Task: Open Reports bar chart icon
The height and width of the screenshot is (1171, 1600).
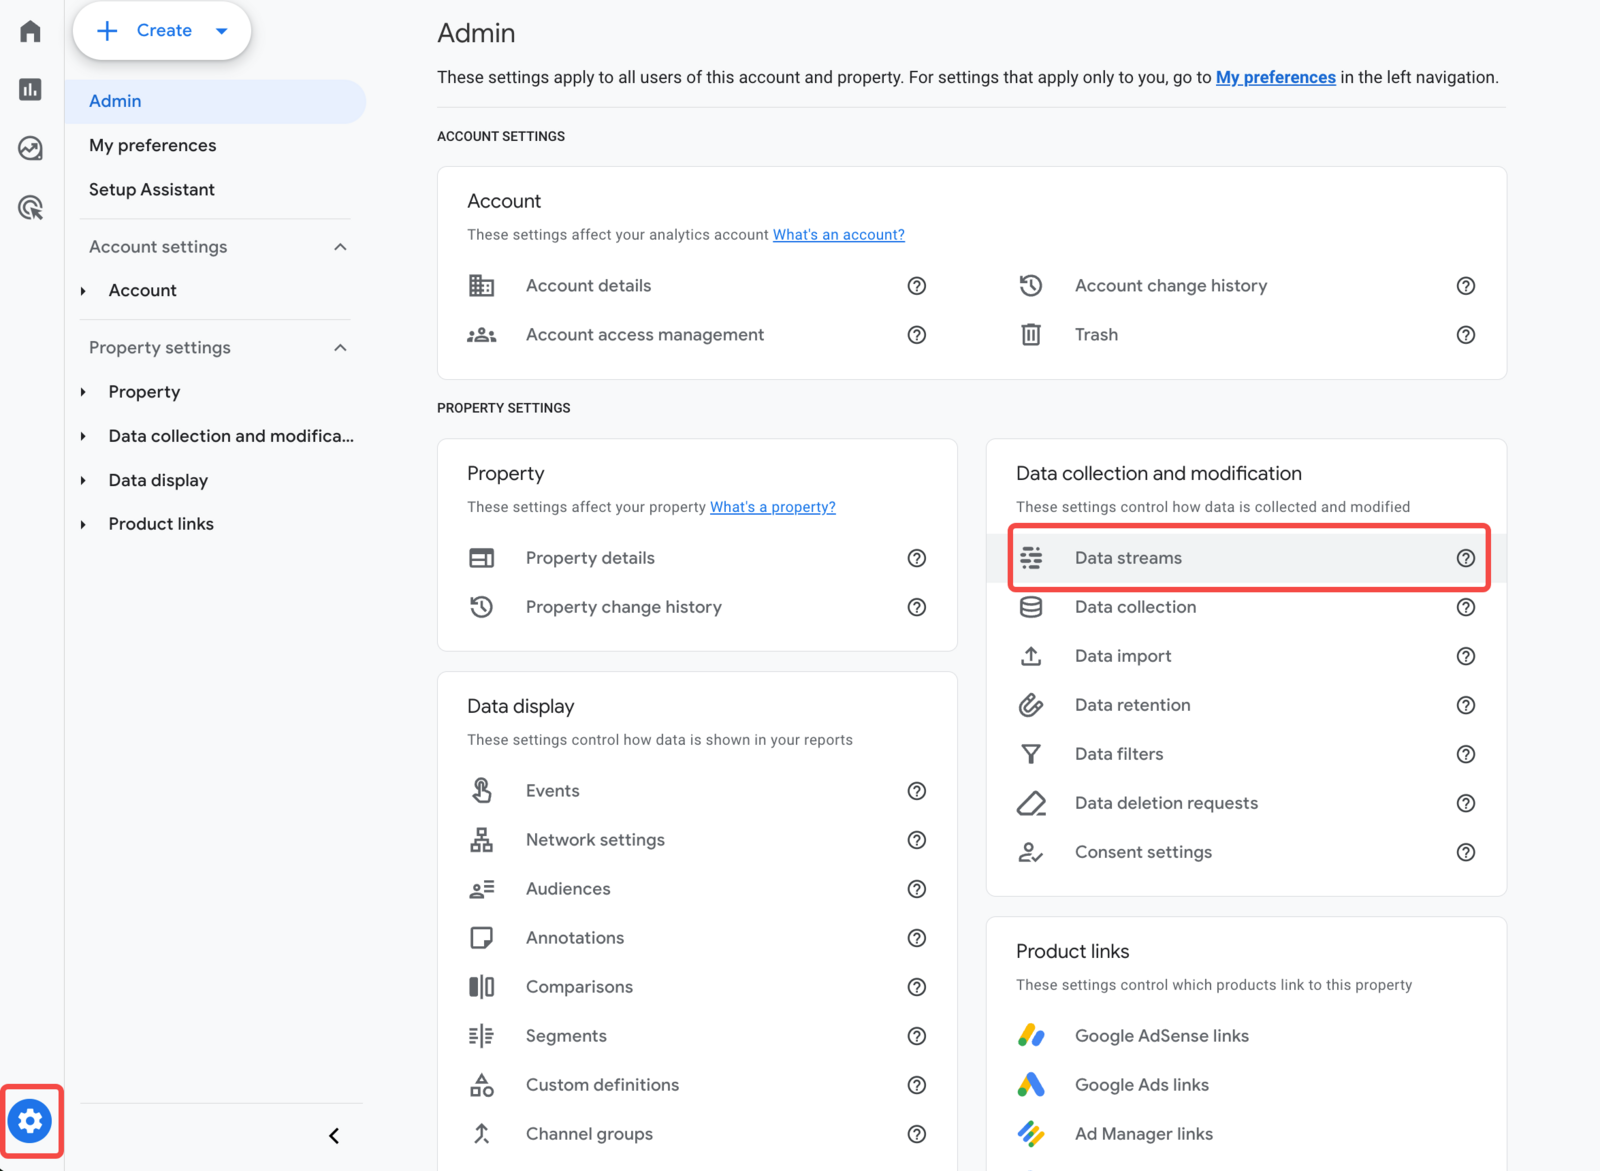Action: [30, 90]
